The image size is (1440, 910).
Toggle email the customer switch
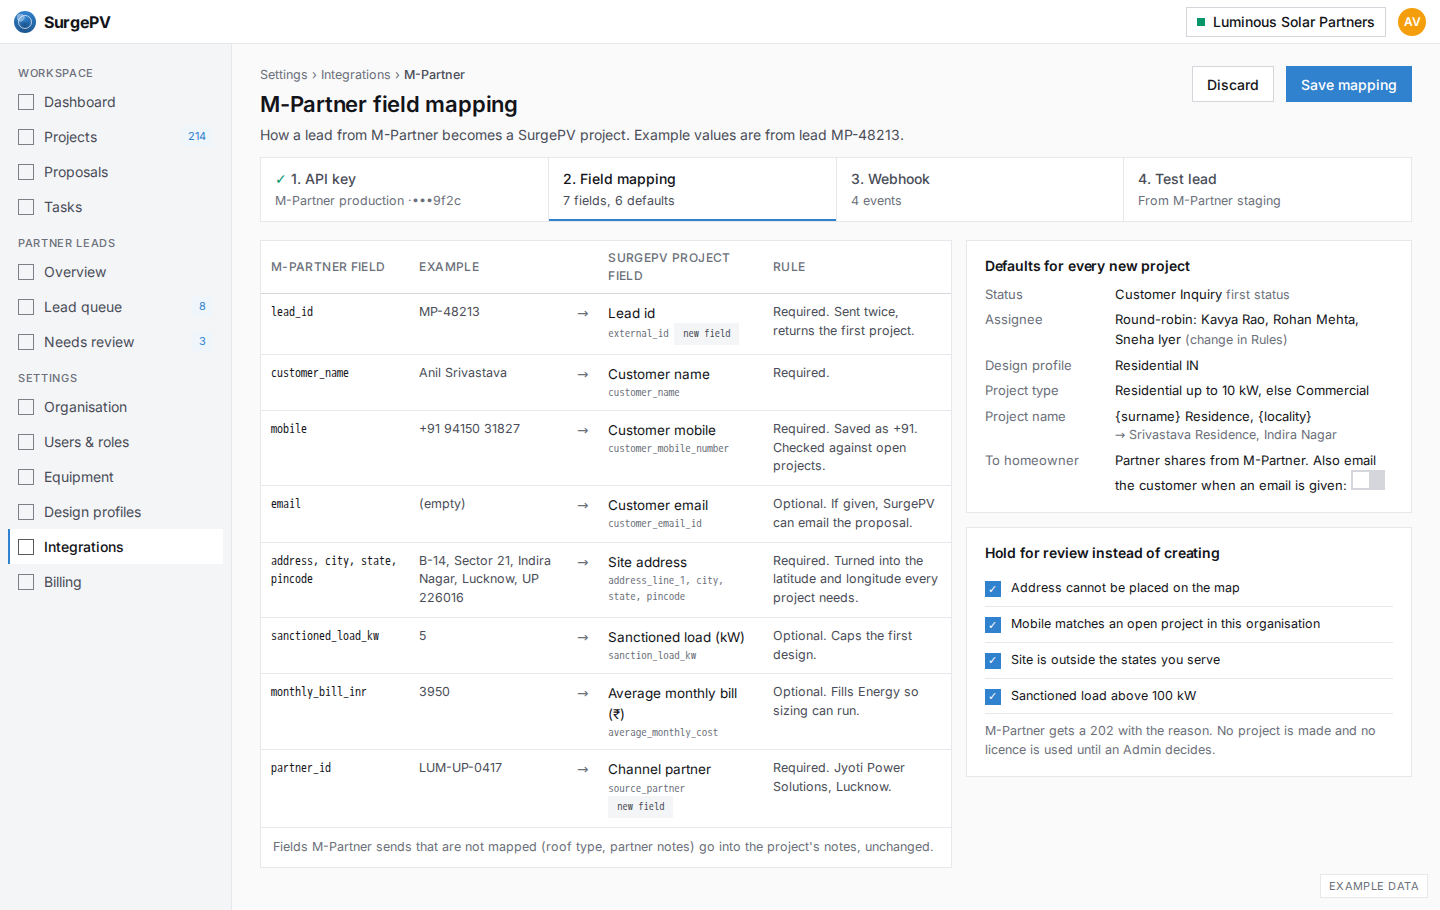click(x=1368, y=480)
